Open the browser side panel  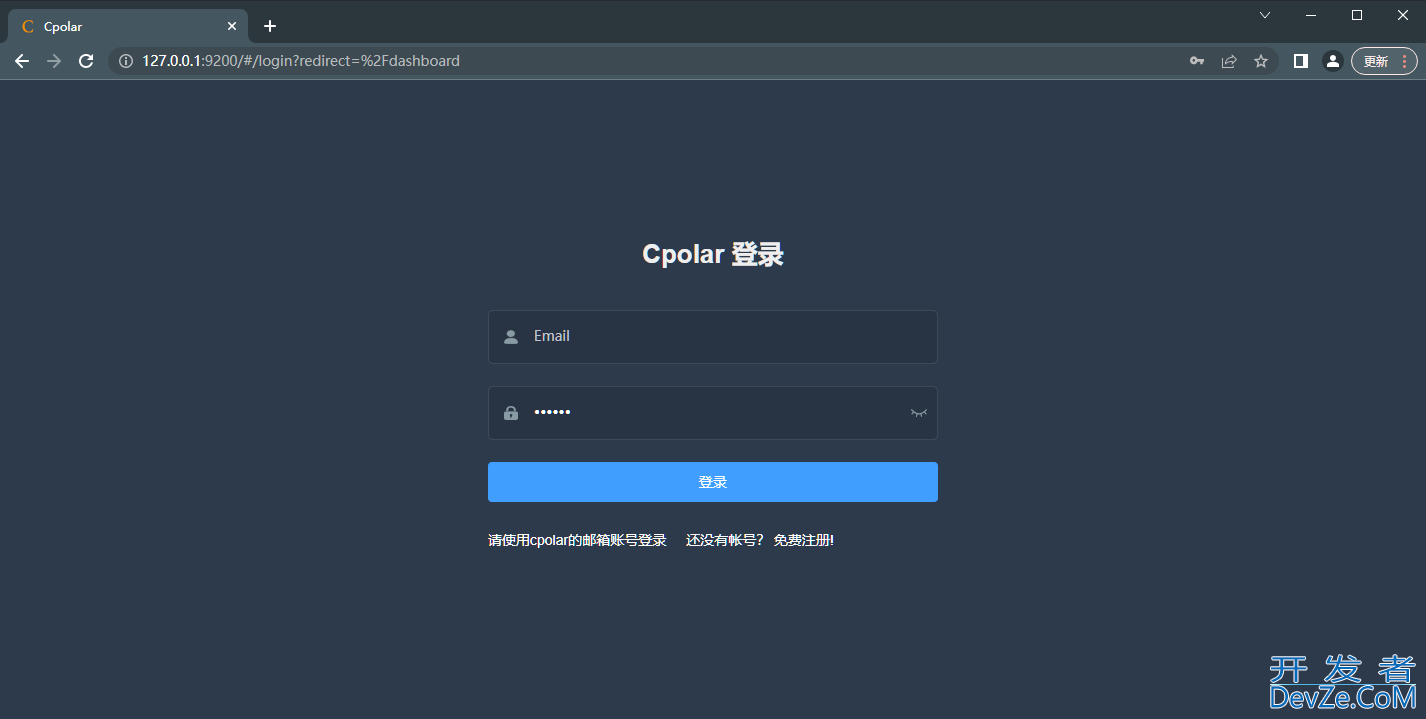point(1301,61)
